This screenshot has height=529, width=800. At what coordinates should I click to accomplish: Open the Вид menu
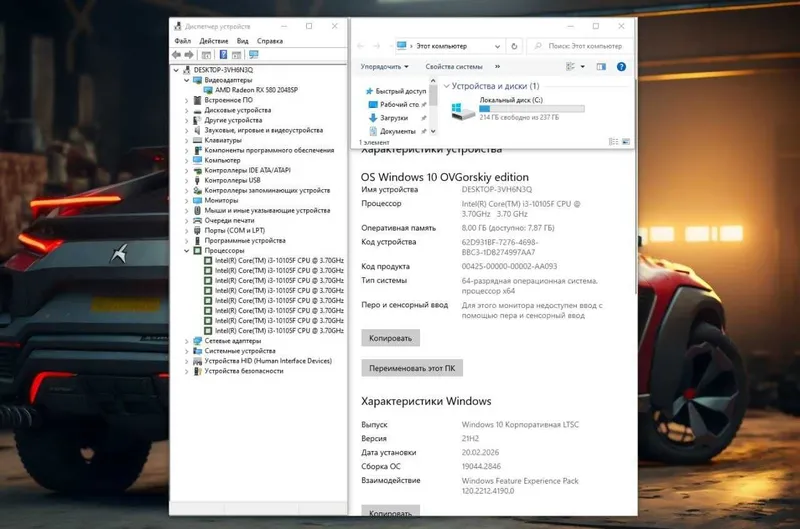click(x=242, y=41)
